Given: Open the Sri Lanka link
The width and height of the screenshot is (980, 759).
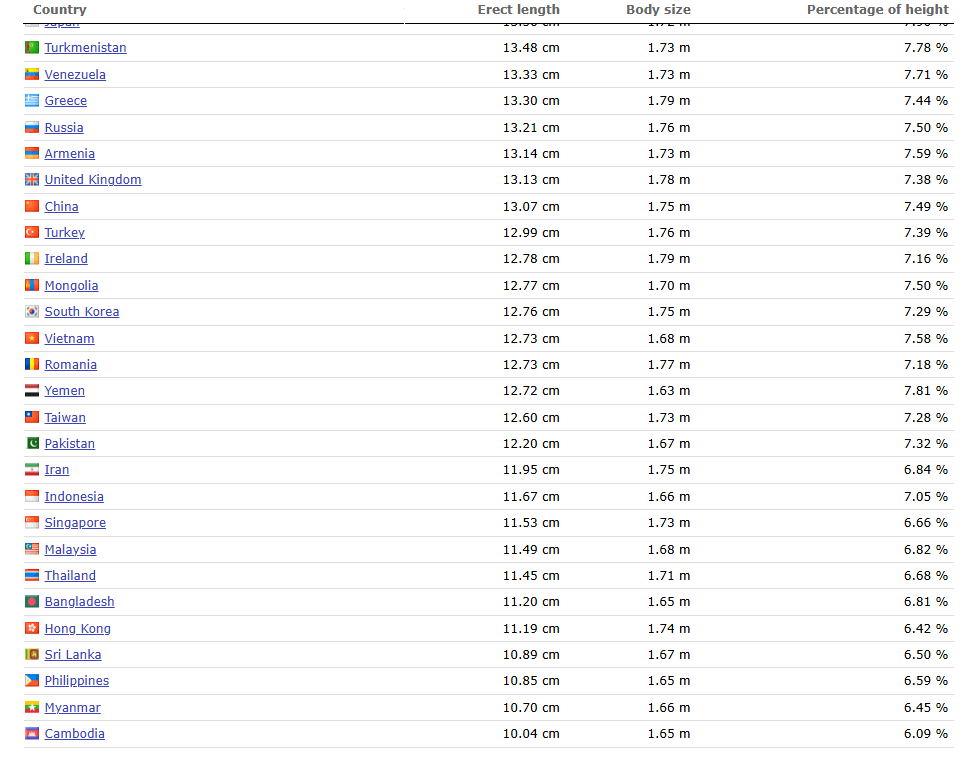Looking at the screenshot, I should [73, 655].
